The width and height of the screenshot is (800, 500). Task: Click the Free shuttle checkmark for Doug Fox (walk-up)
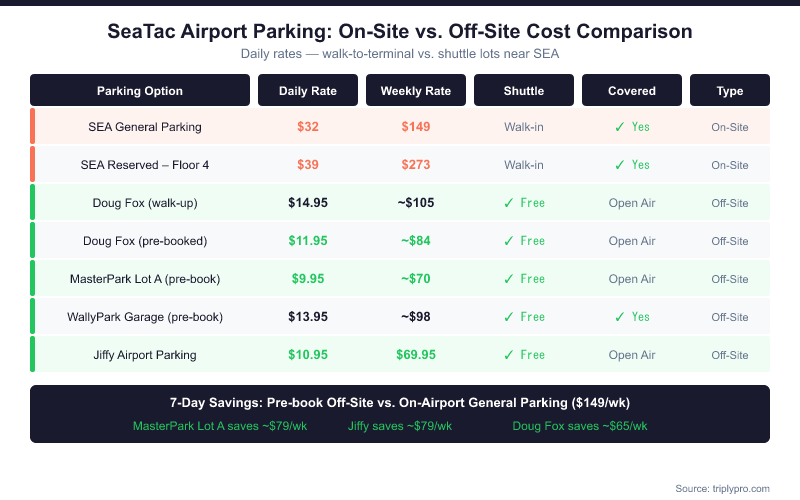(510, 203)
